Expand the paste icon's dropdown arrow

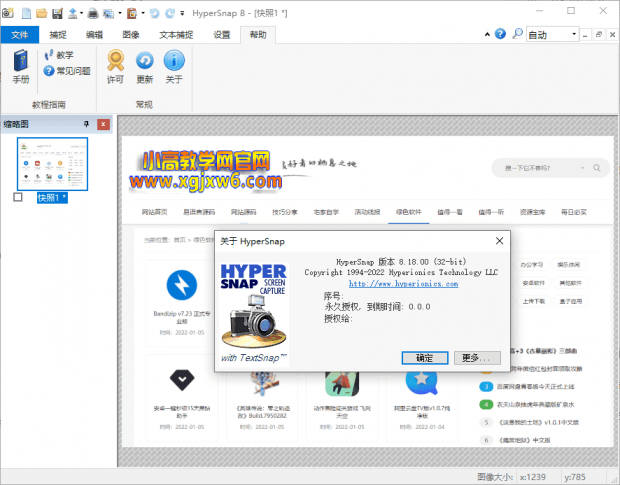(143, 13)
